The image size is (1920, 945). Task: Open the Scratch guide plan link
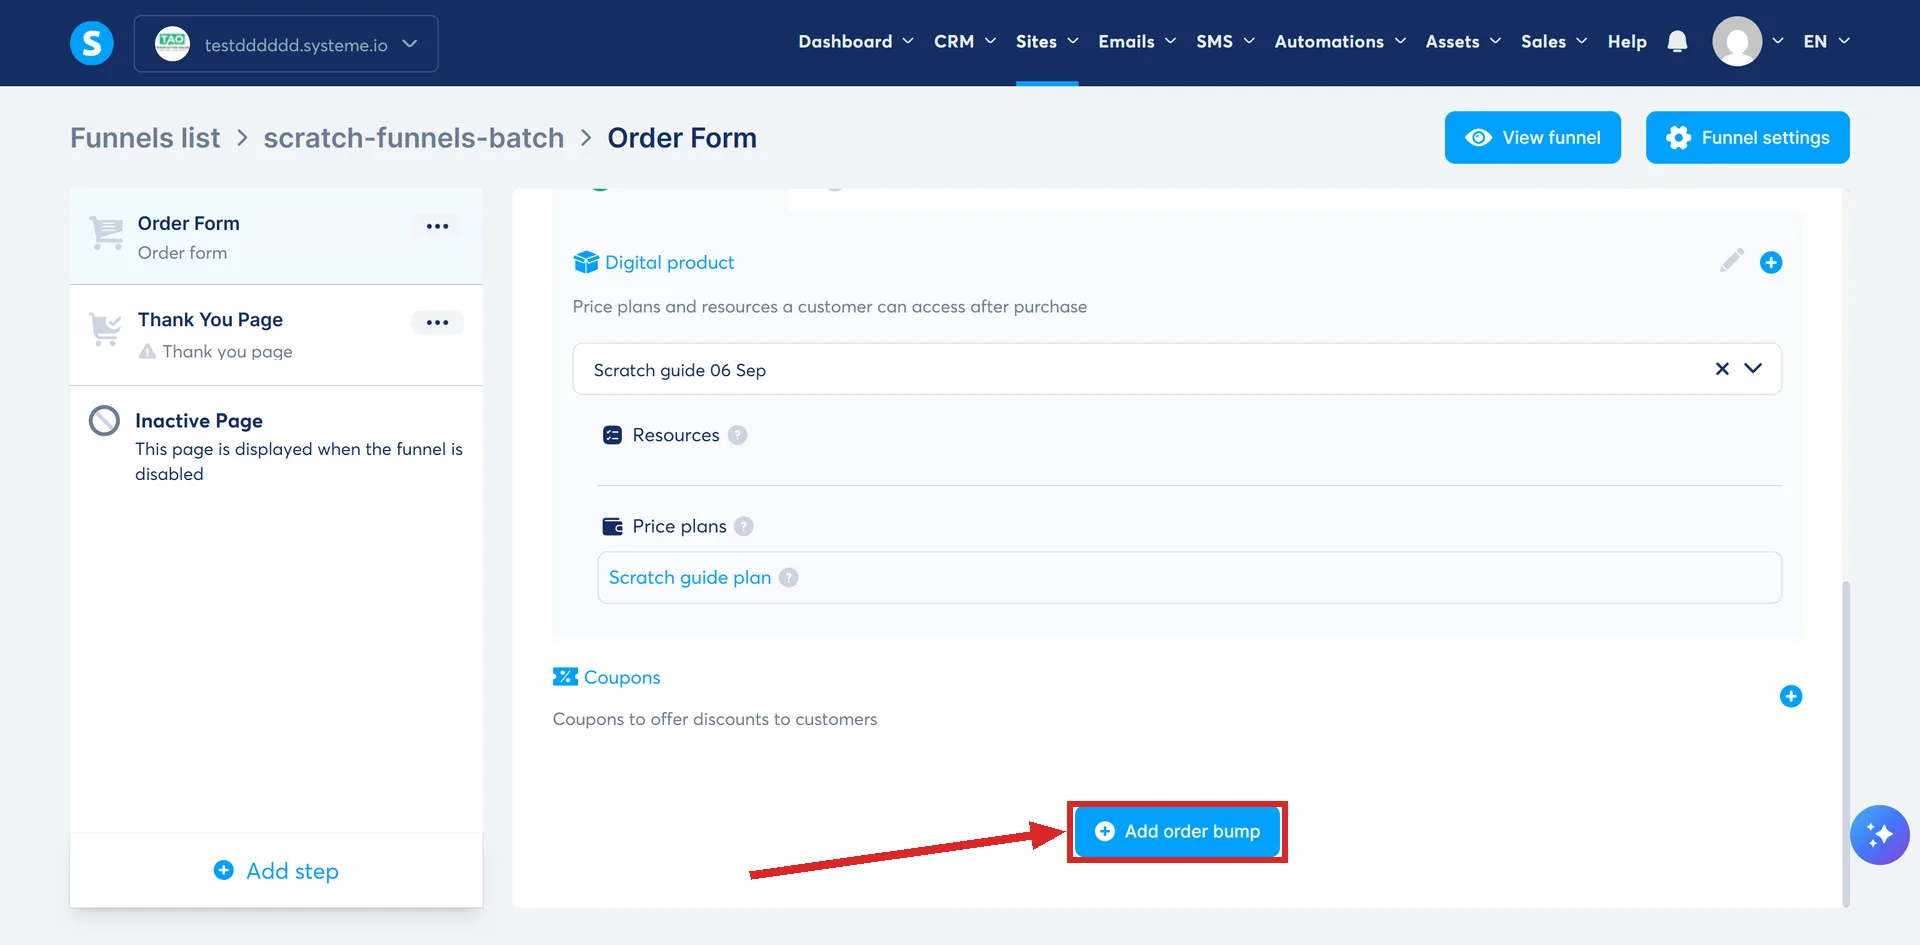coord(690,578)
